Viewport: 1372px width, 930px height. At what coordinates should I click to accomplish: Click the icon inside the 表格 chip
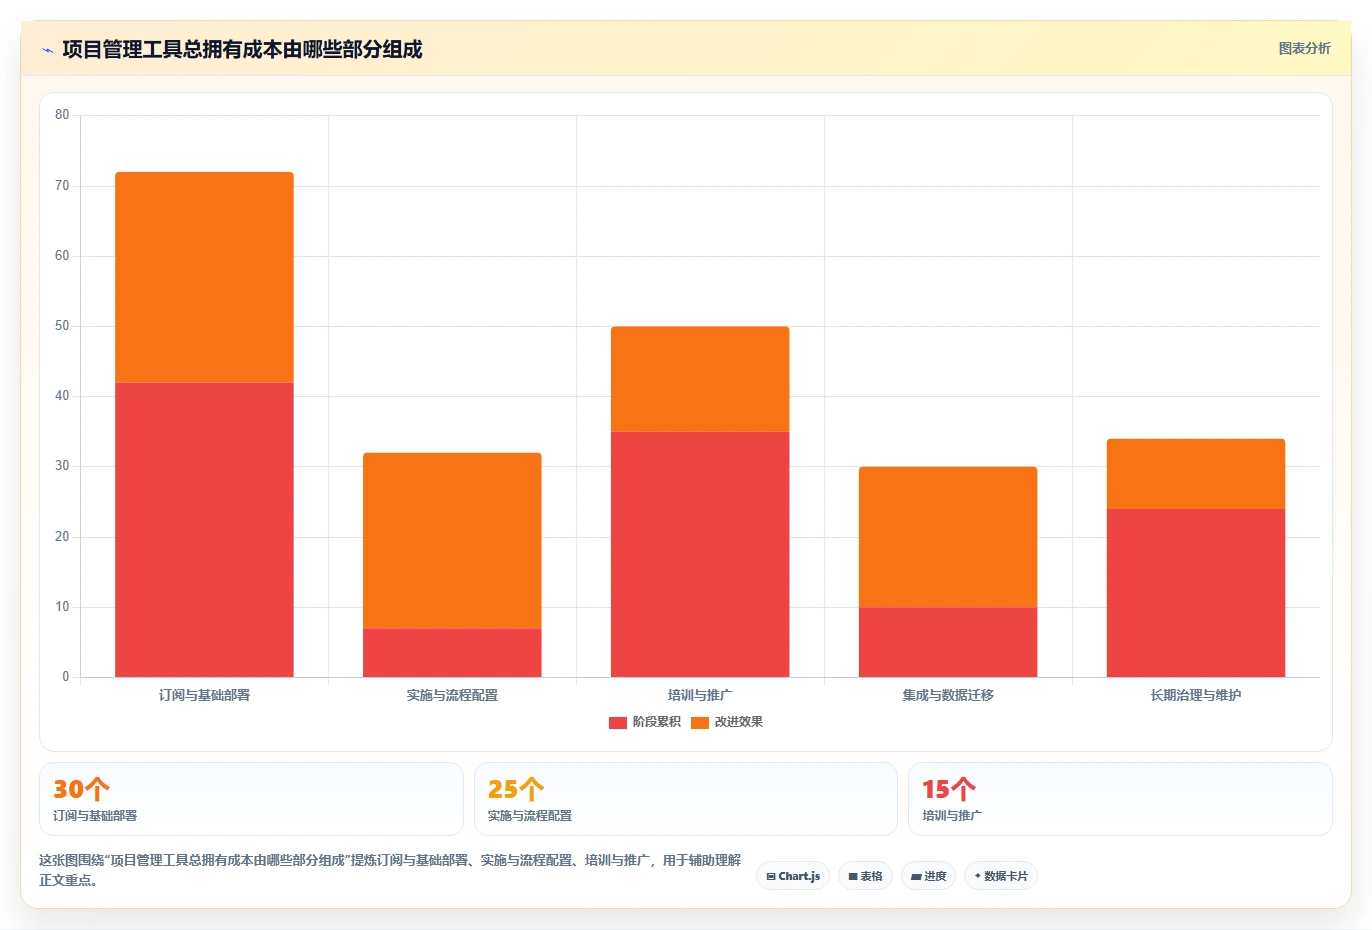click(x=853, y=877)
